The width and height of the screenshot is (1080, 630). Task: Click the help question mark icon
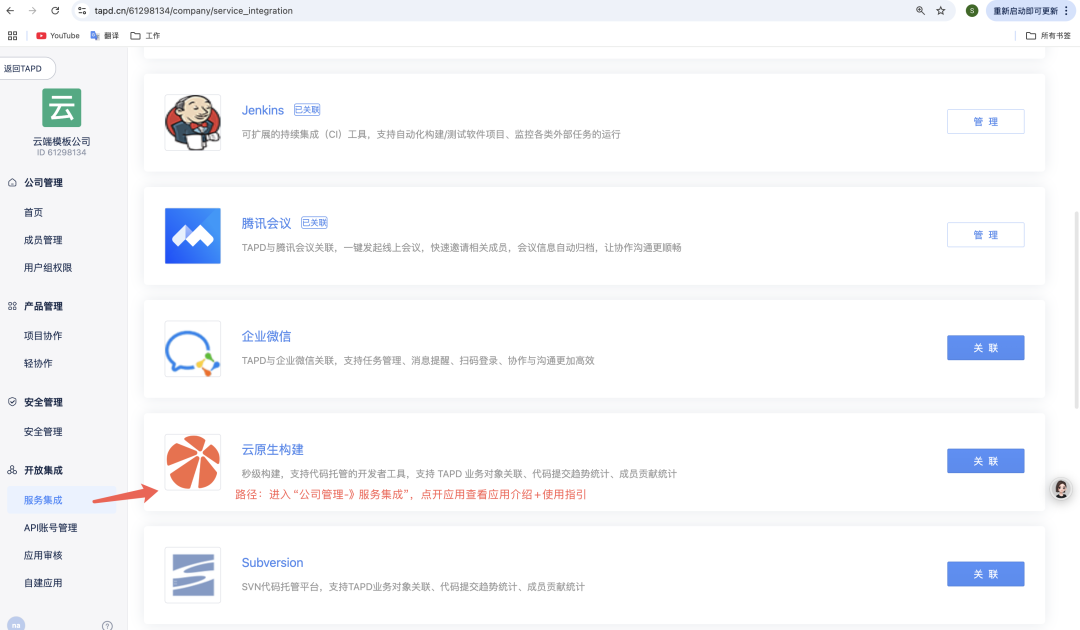click(107, 625)
